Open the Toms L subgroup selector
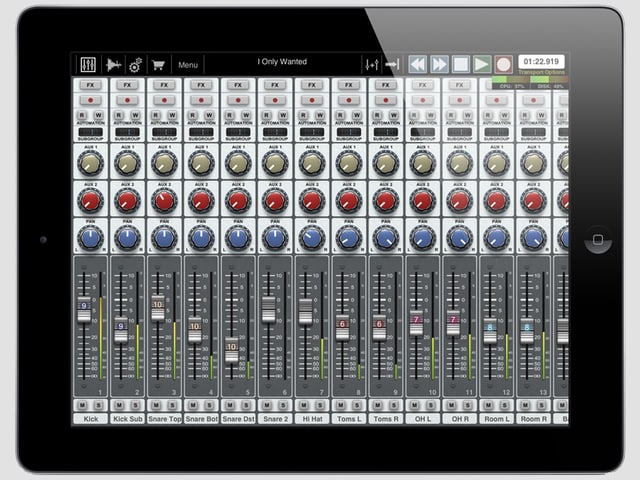The image size is (640, 480). 349,132
